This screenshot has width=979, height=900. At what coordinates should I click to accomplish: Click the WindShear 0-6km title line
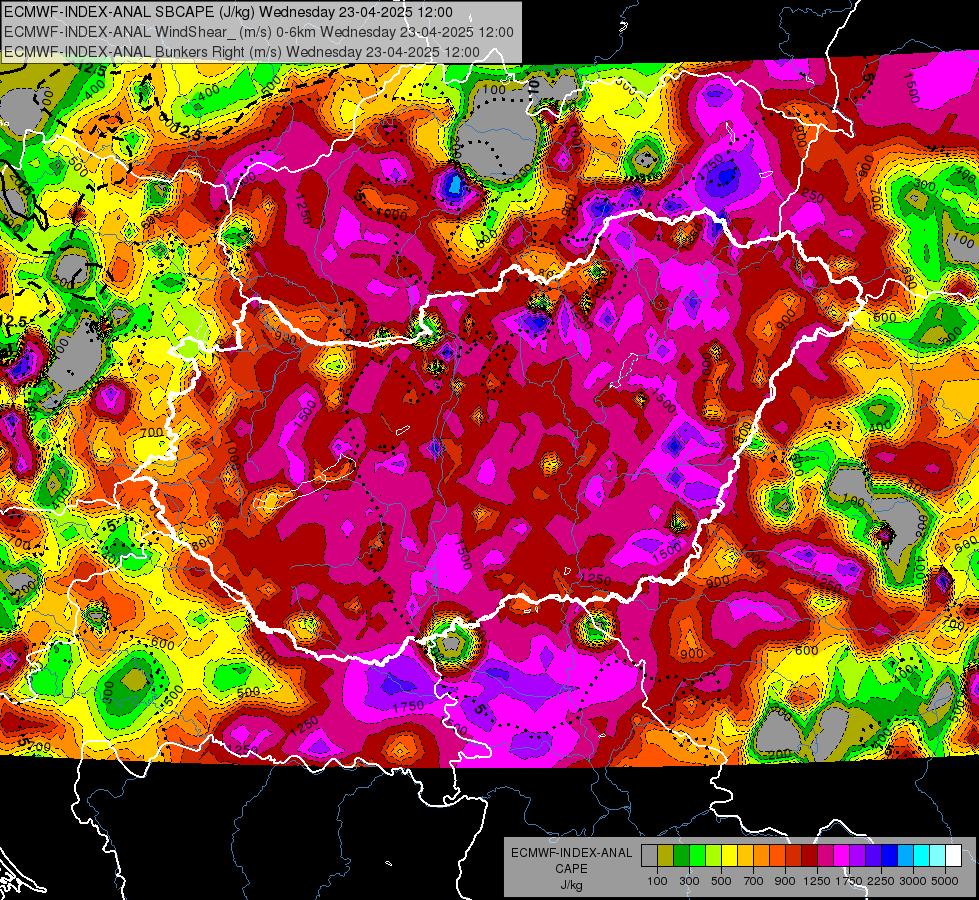[x=259, y=32]
